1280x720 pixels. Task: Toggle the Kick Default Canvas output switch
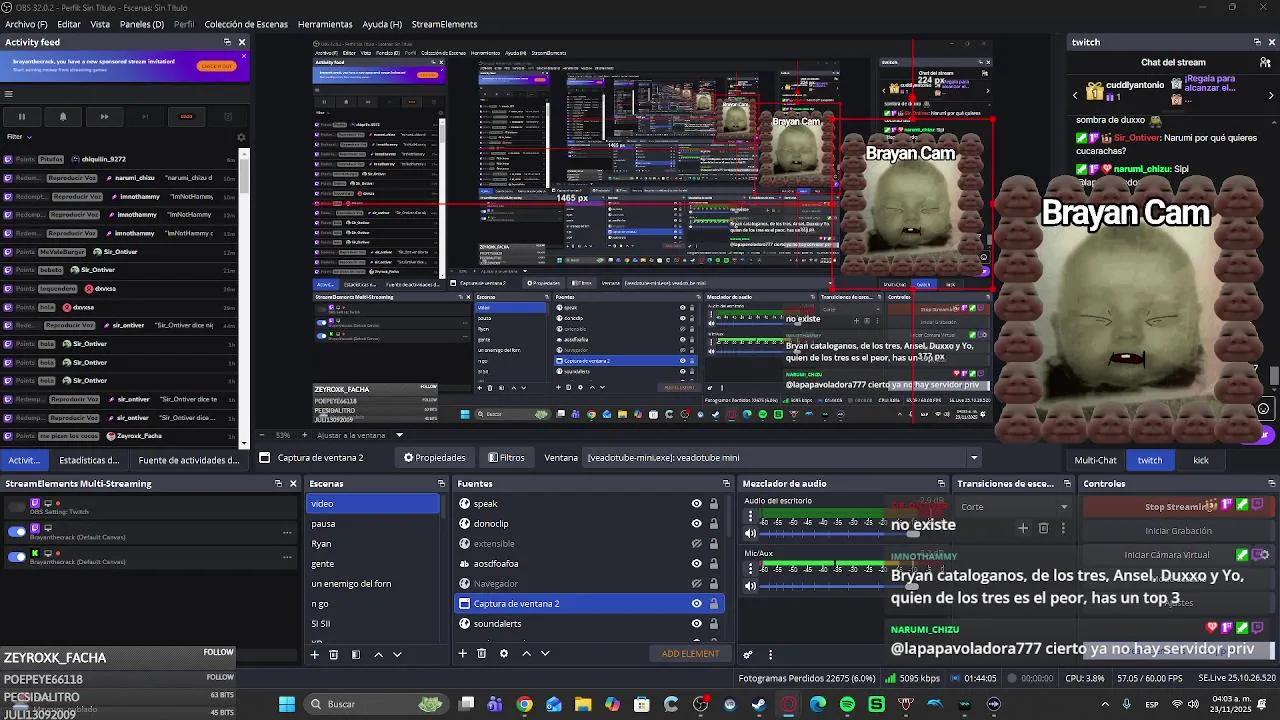point(16,557)
